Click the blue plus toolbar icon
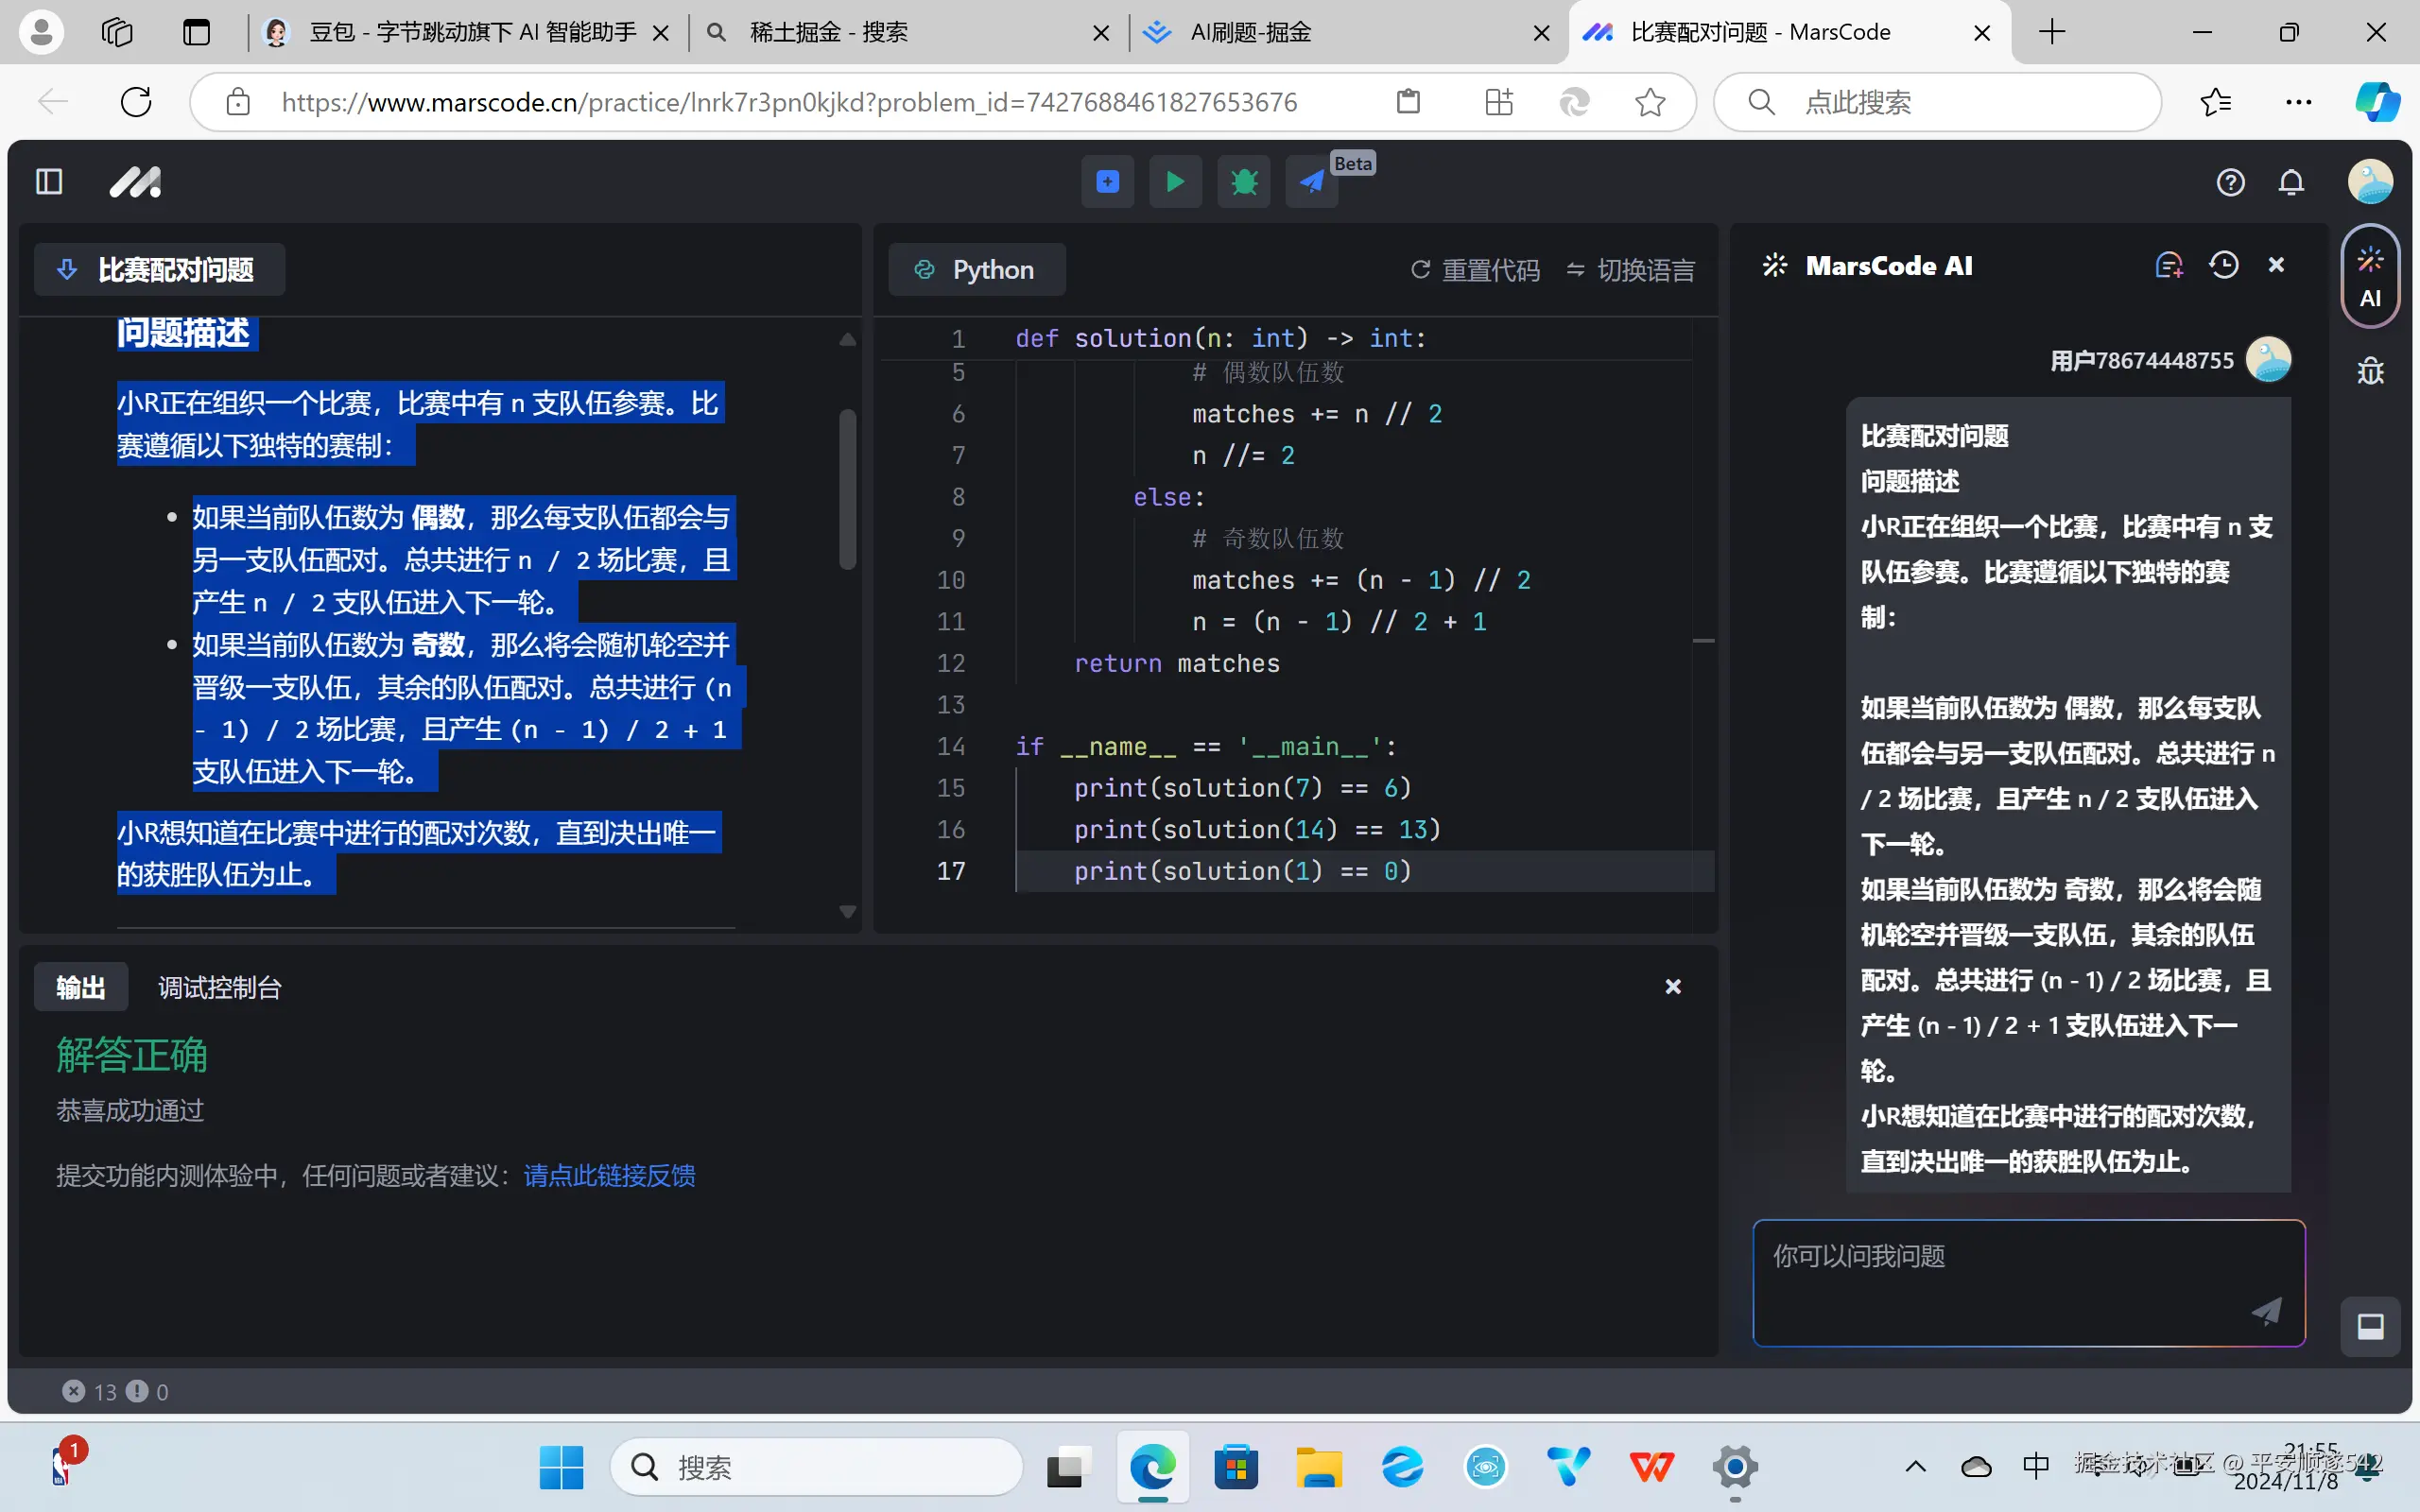Viewport: 2420px width, 1512px height. point(1107,182)
